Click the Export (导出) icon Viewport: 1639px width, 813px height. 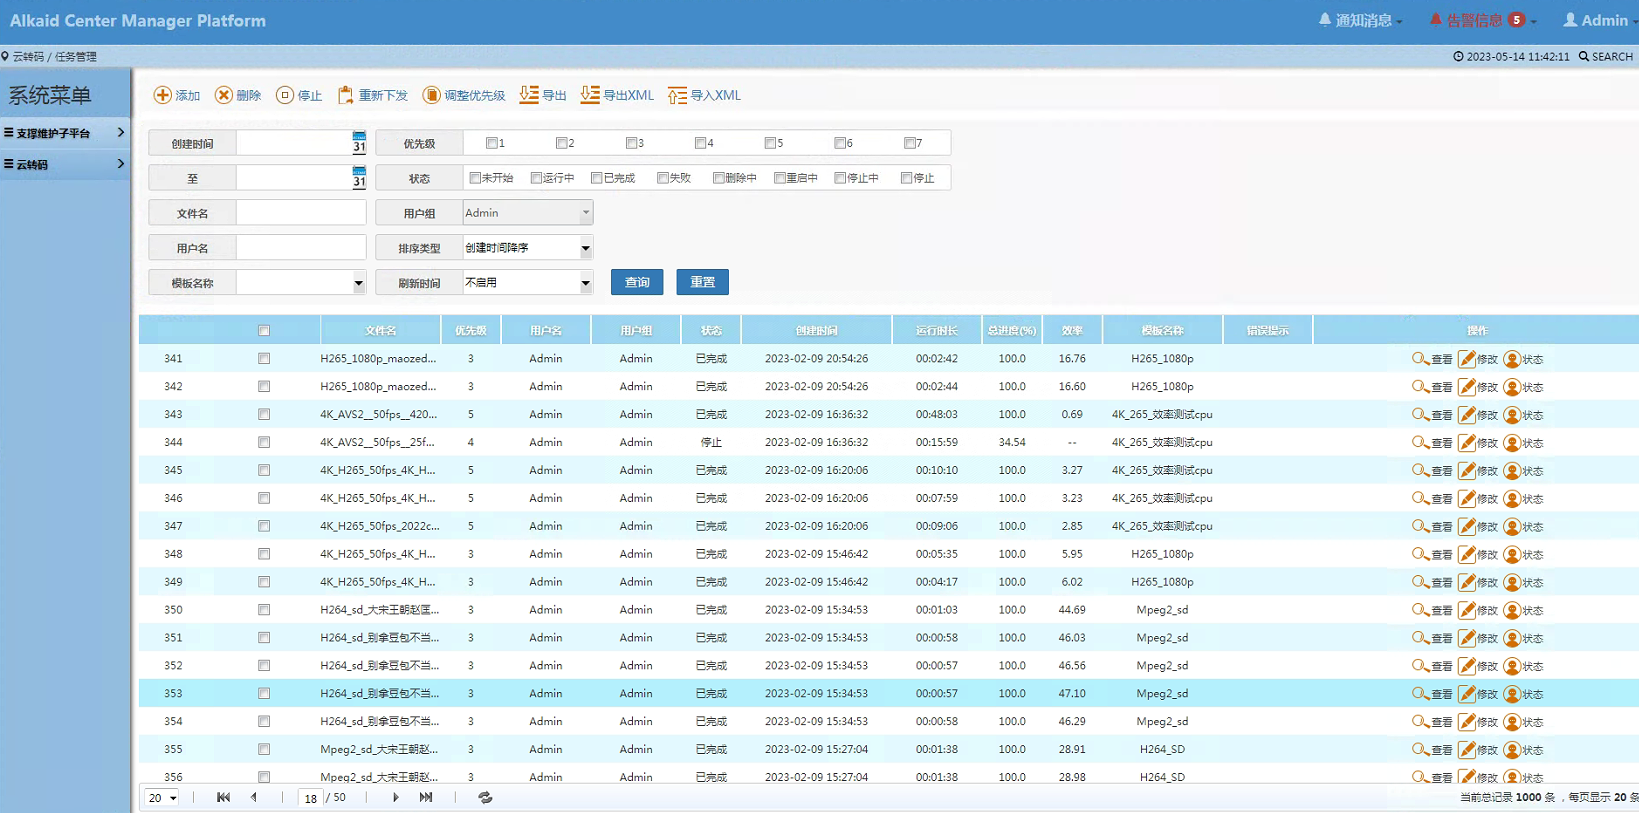[x=529, y=95]
